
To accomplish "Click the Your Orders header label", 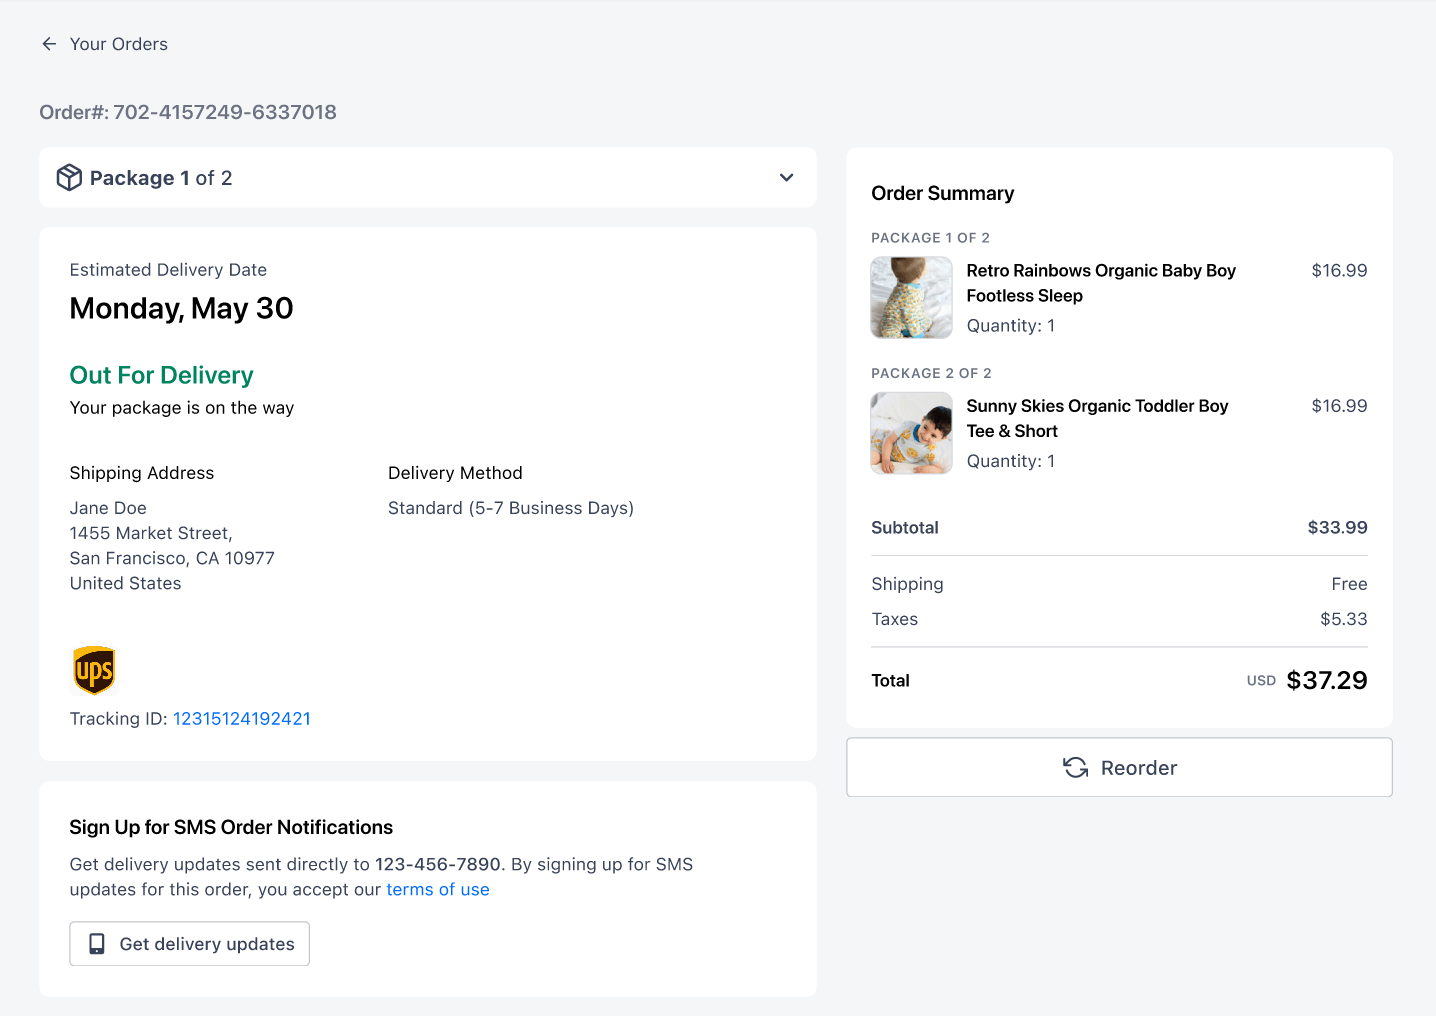I will click(x=118, y=43).
